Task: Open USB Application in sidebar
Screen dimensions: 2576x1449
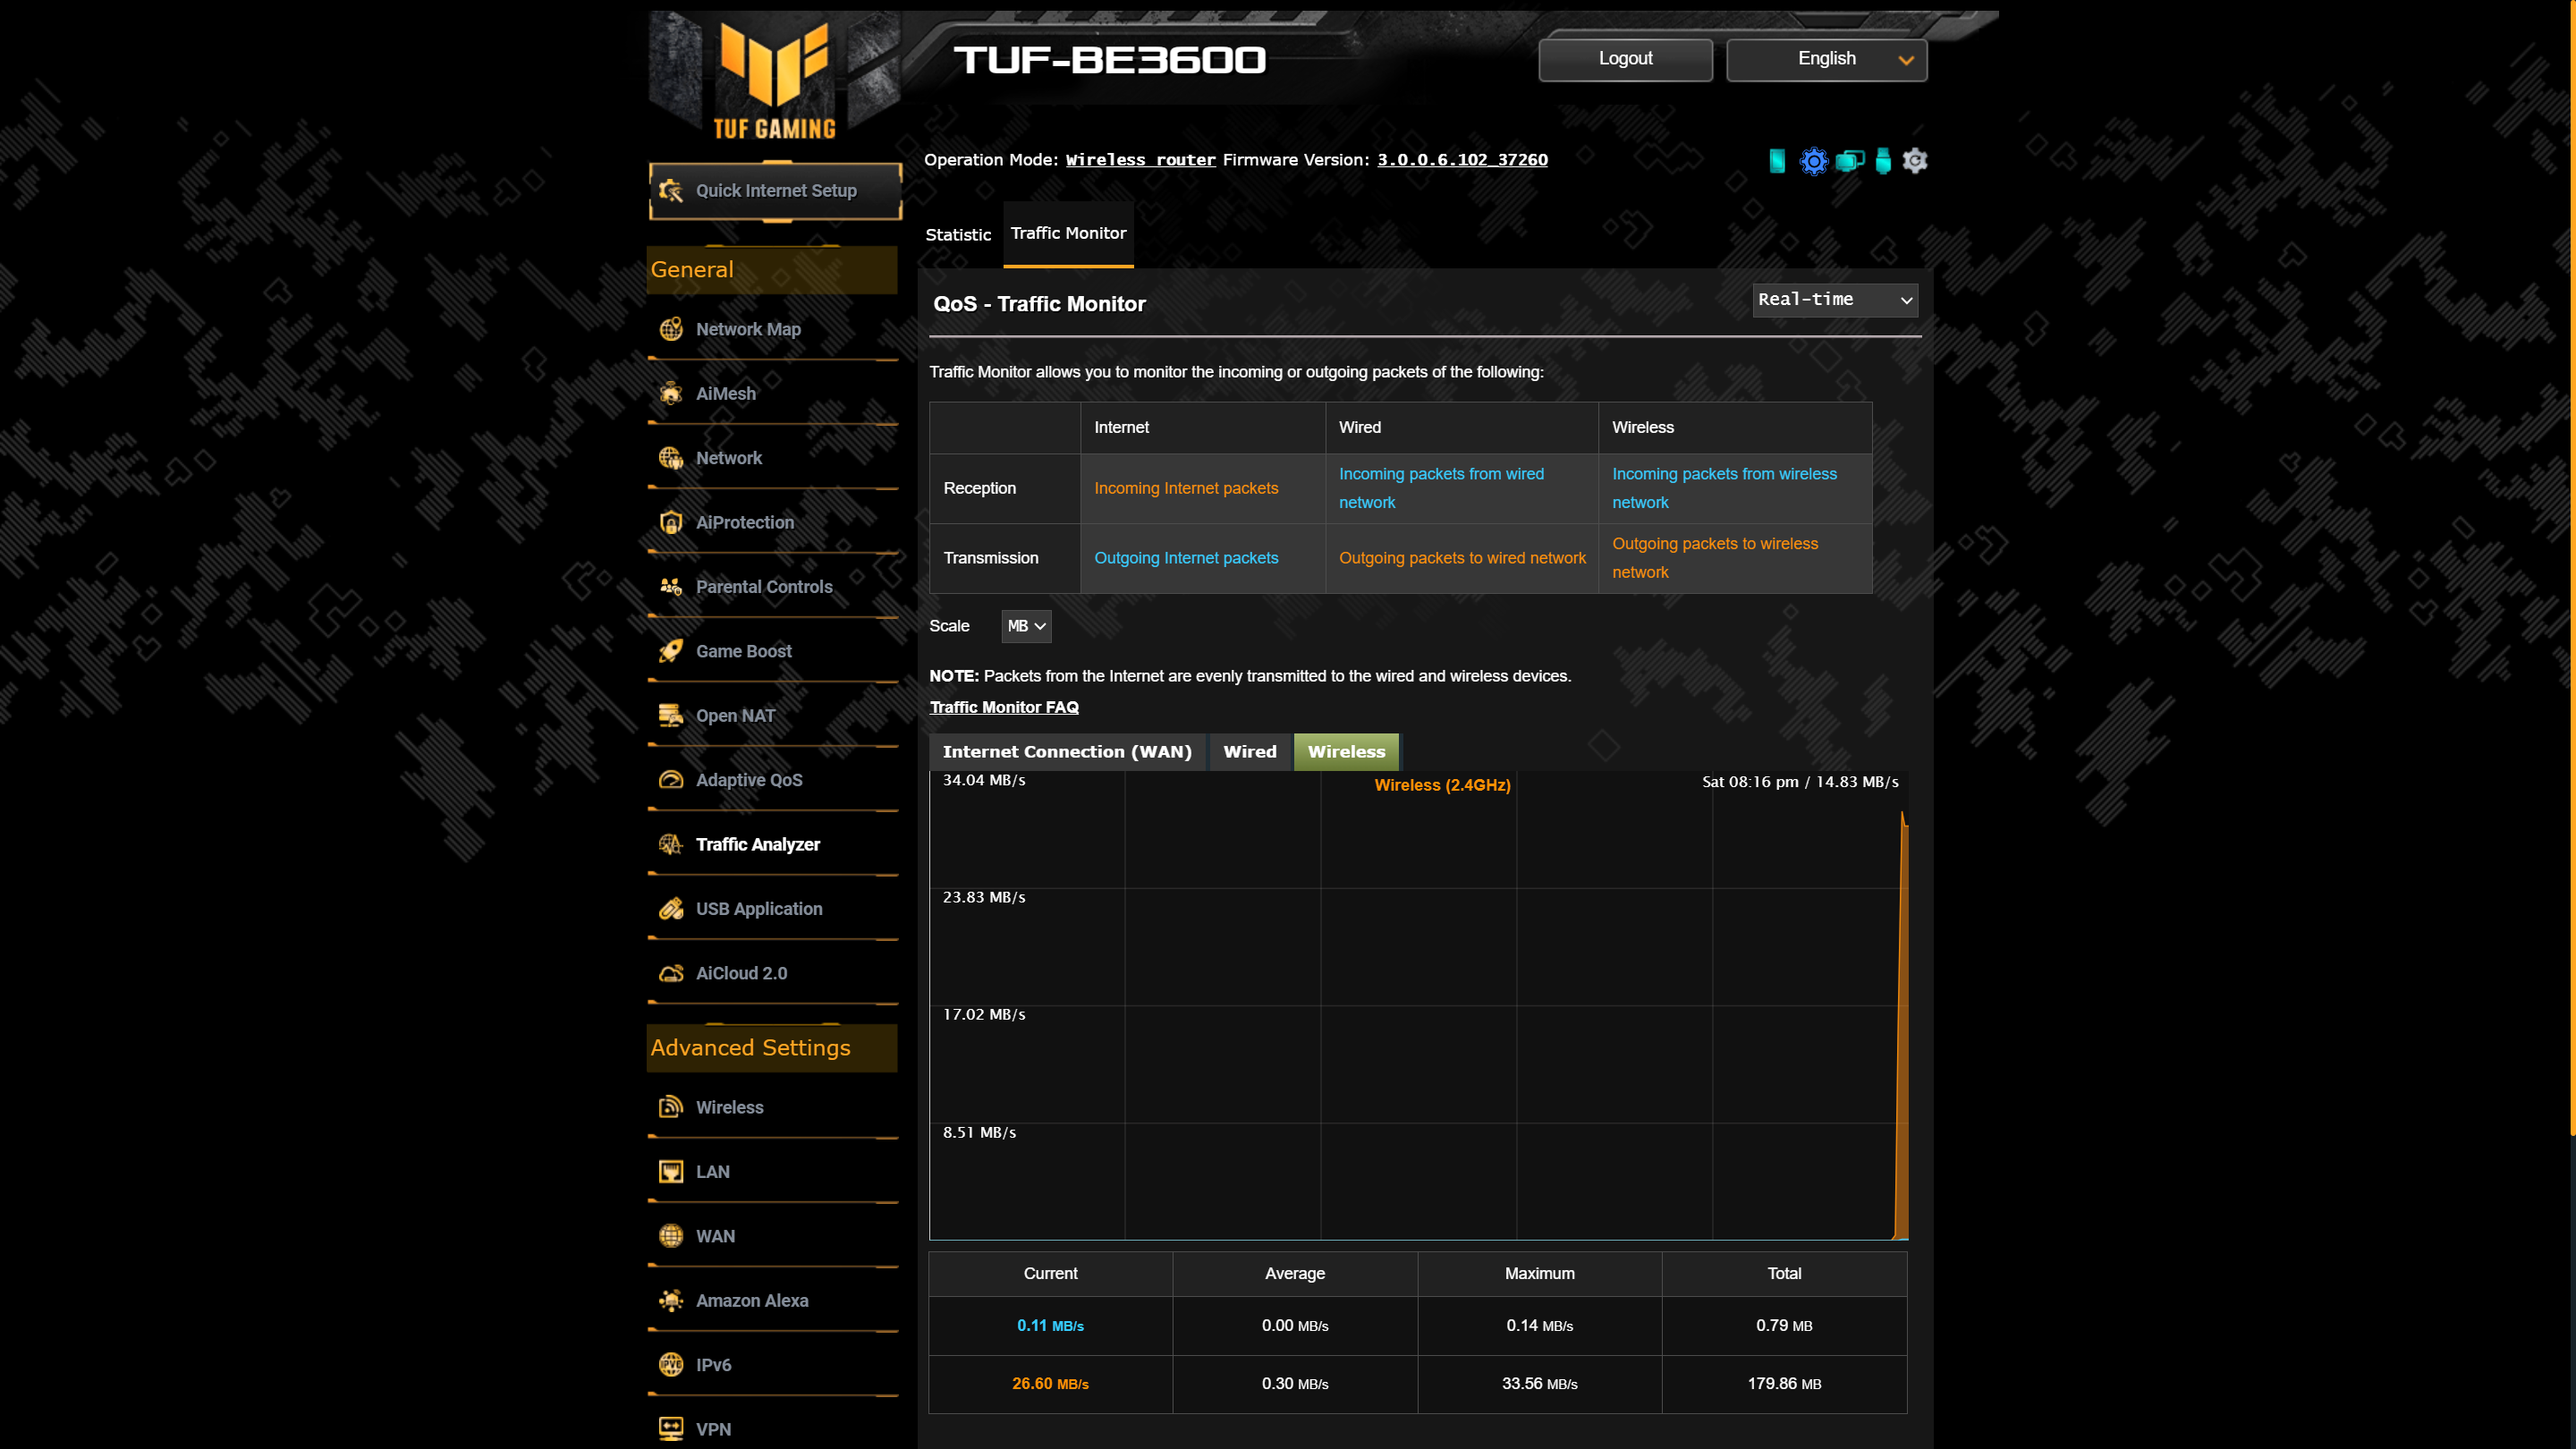Action: click(x=758, y=909)
